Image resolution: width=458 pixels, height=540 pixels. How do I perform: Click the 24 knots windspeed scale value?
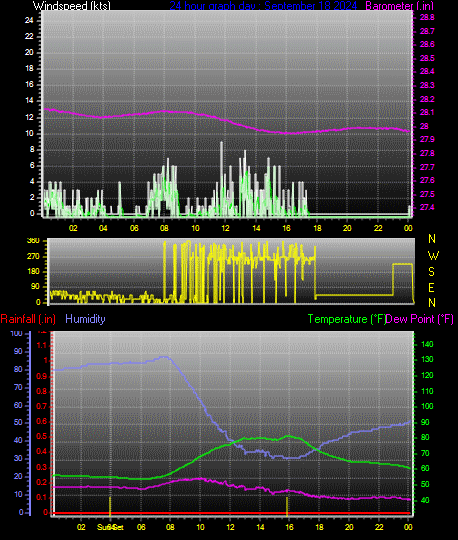(x=29, y=20)
